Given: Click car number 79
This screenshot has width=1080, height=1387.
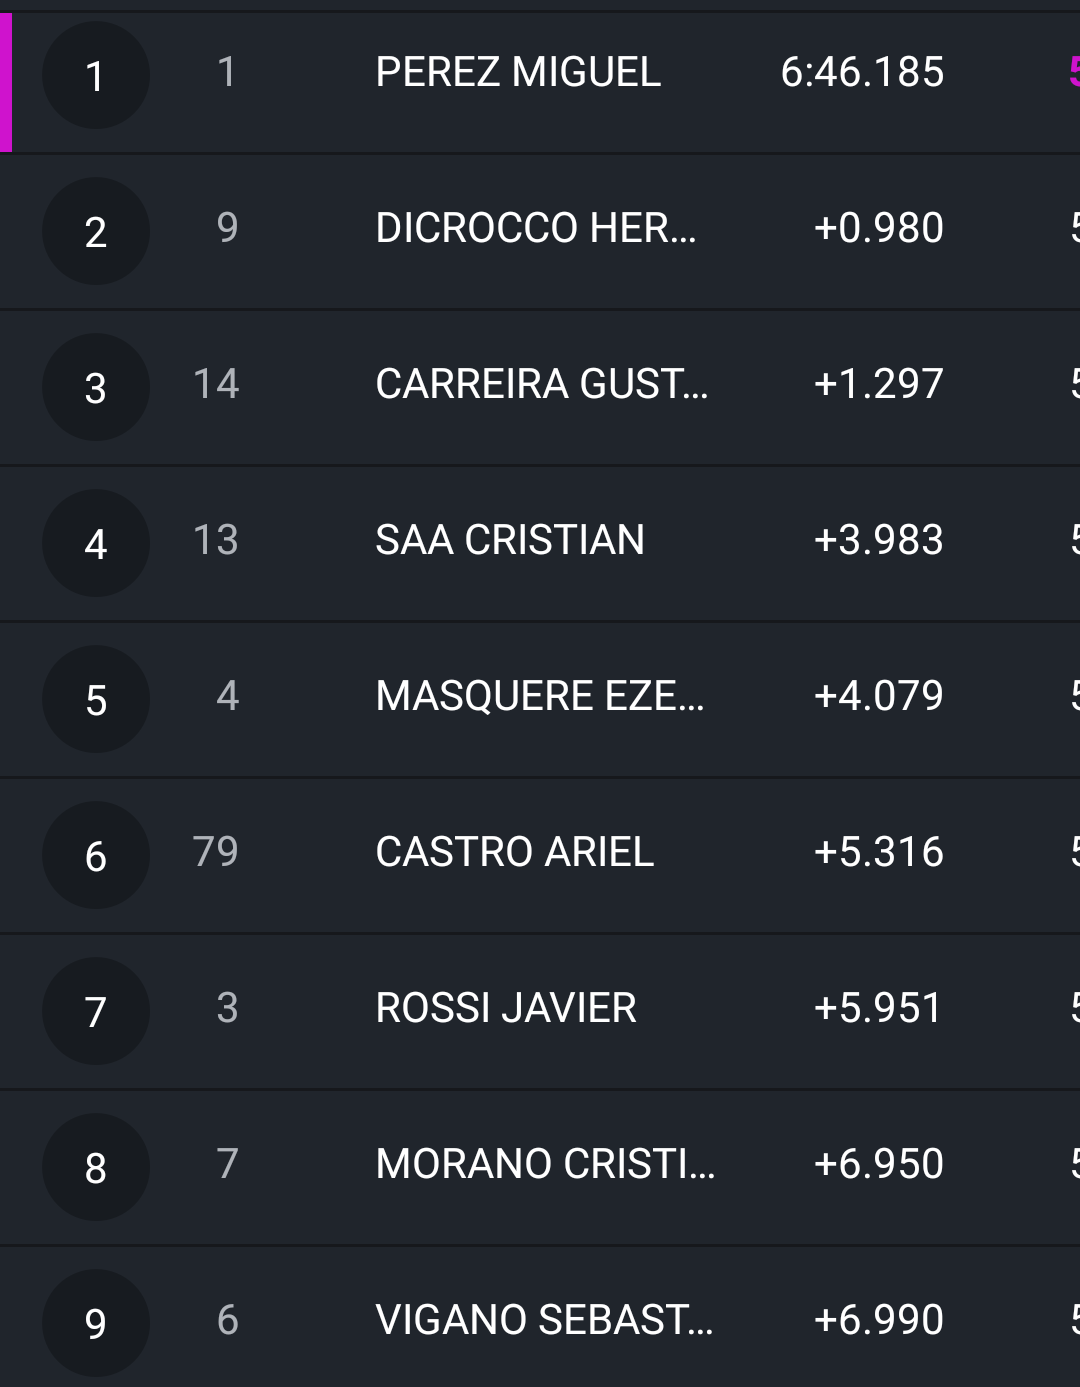Looking at the screenshot, I should pos(216,852).
